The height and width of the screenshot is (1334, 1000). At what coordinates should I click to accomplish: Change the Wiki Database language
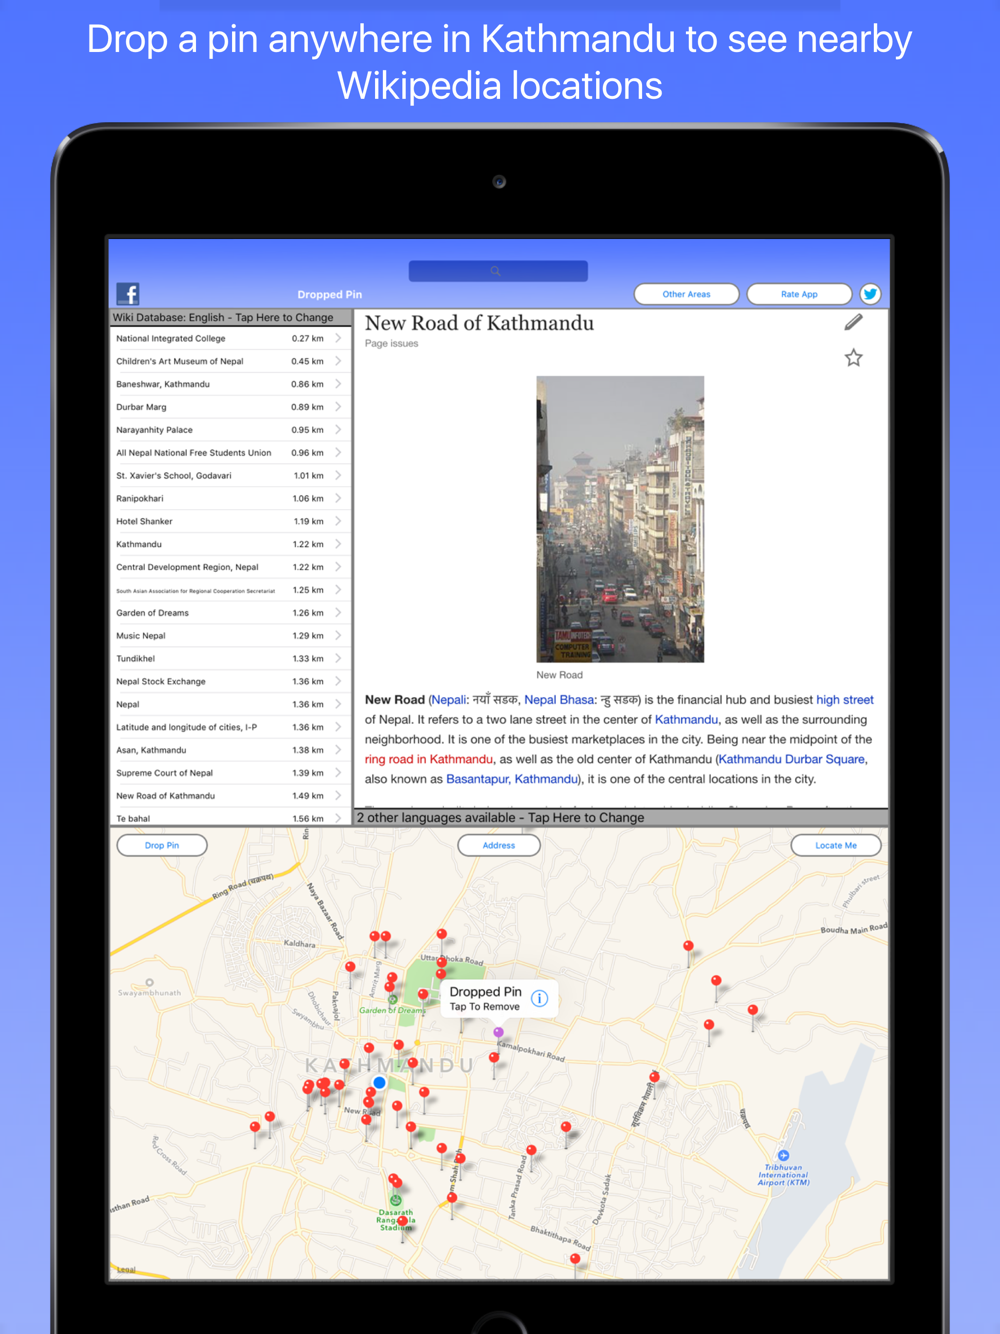coord(231,318)
